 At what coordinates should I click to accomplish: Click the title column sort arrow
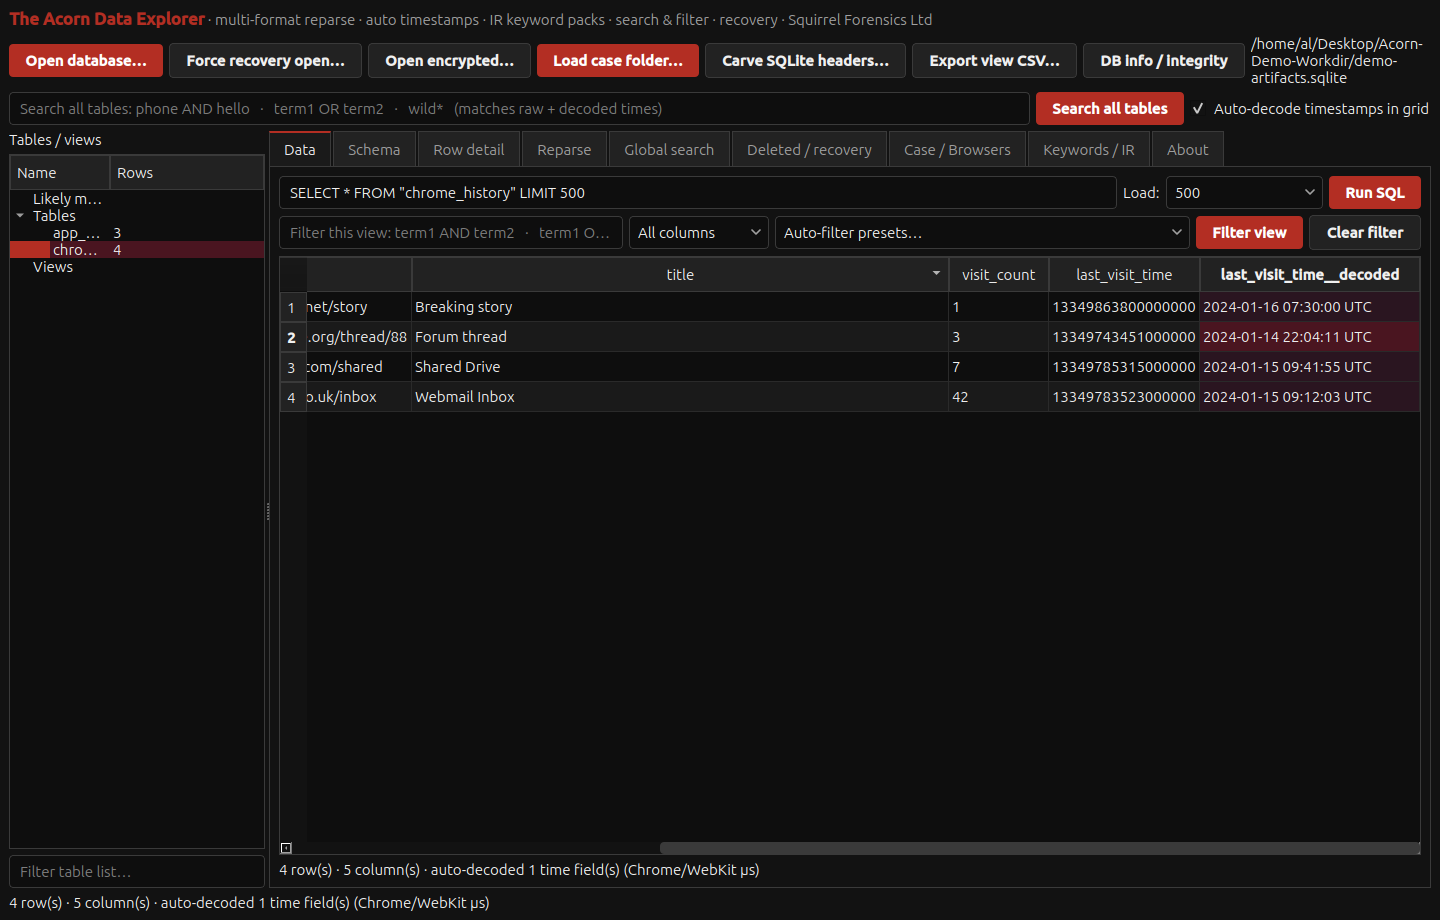click(936, 273)
